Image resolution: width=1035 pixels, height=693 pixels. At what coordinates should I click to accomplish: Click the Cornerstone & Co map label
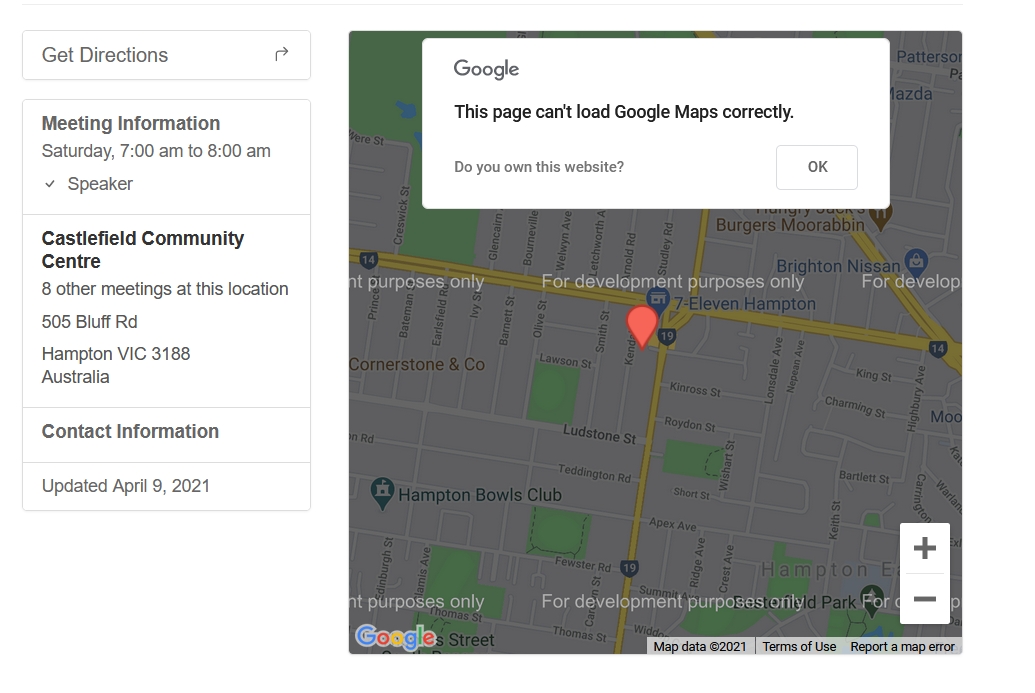click(417, 364)
